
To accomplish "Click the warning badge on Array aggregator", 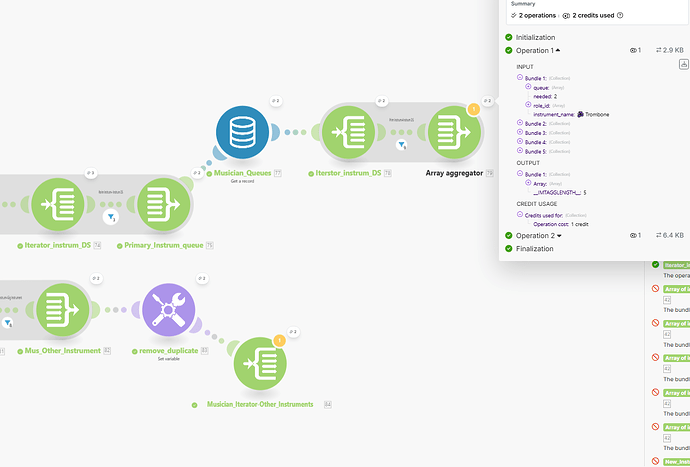I will pos(473,109).
